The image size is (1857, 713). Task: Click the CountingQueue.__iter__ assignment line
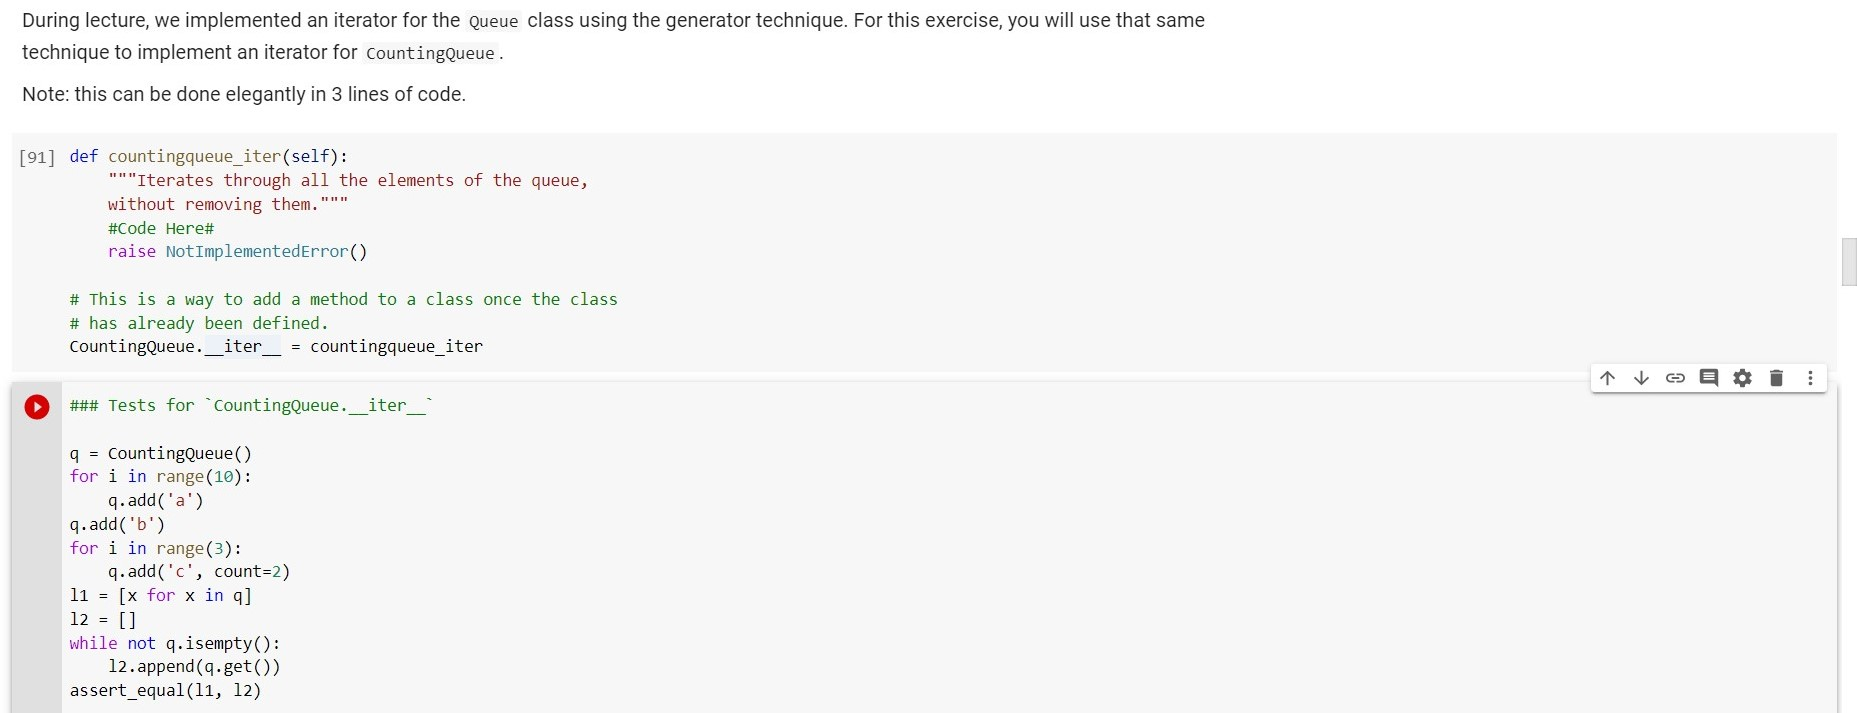[275, 347]
